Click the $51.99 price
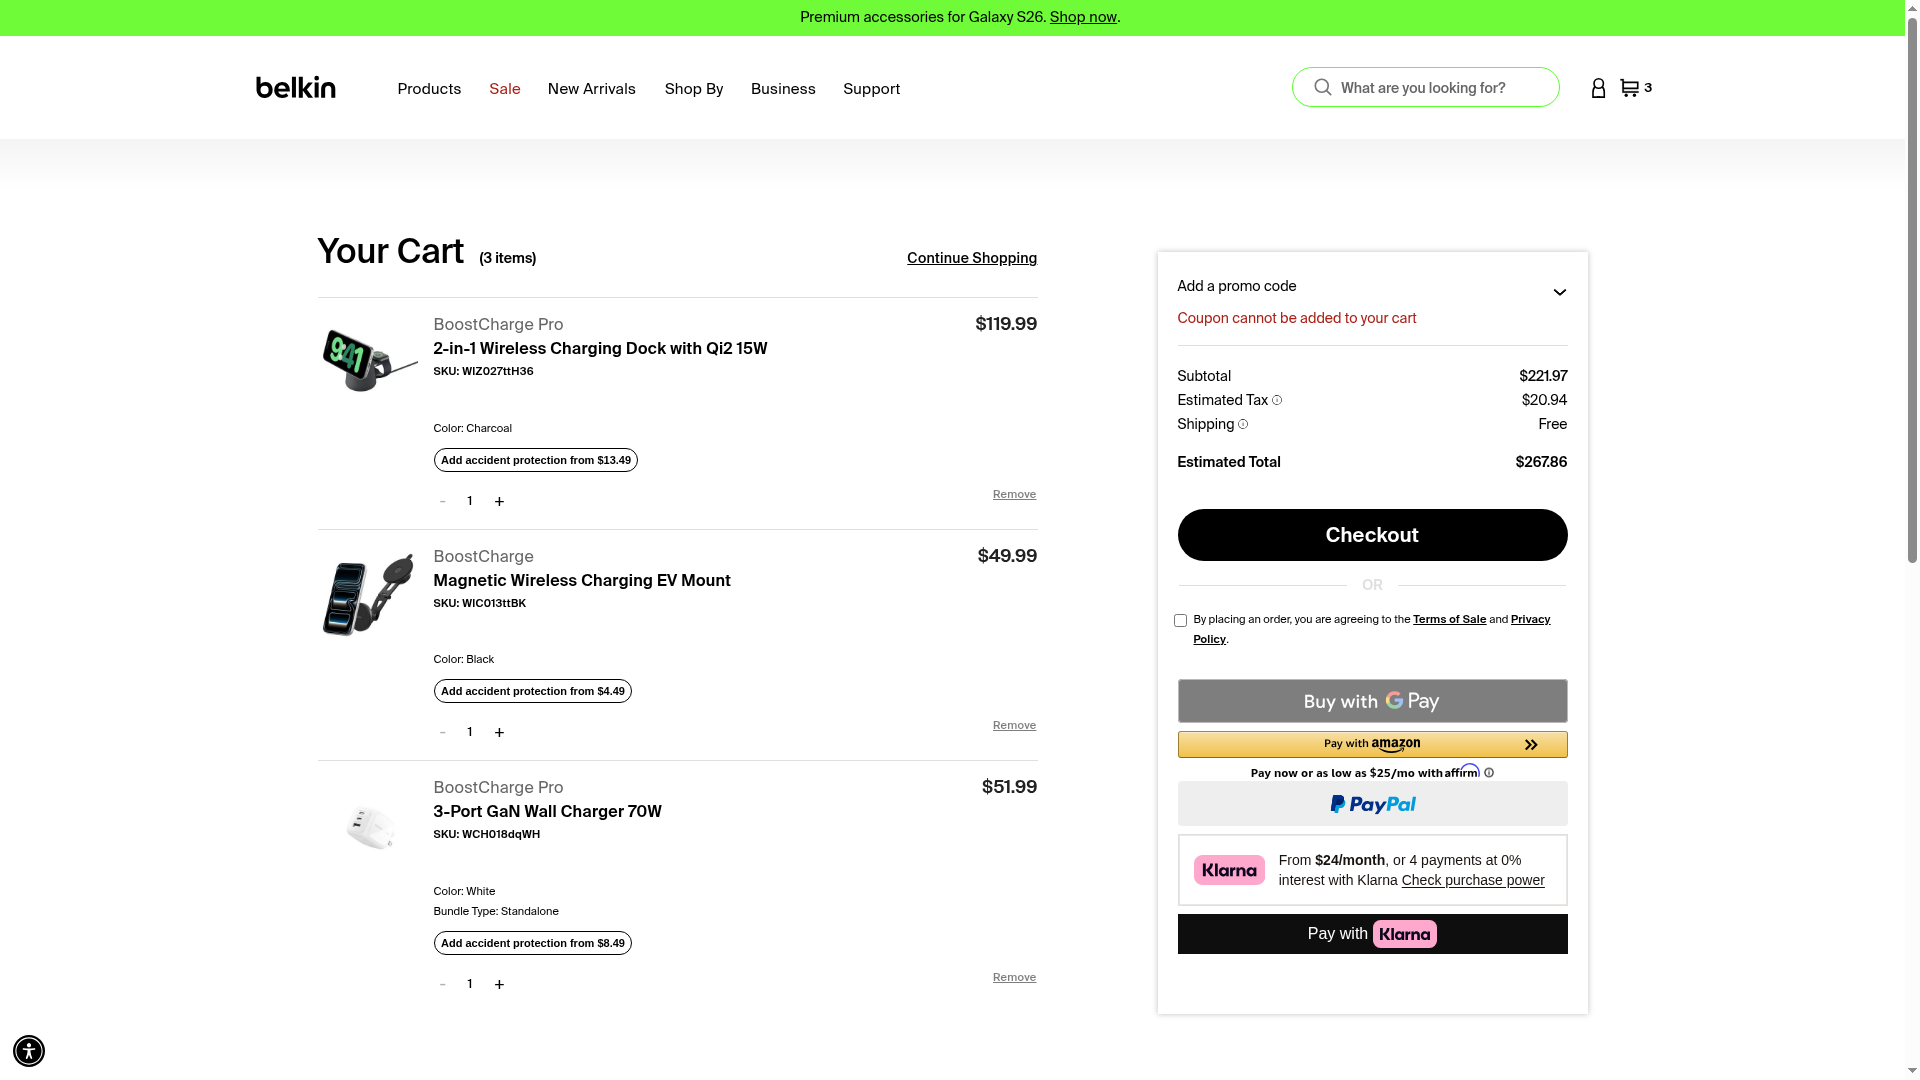Viewport: 1920px width, 1080px height. click(1009, 787)
